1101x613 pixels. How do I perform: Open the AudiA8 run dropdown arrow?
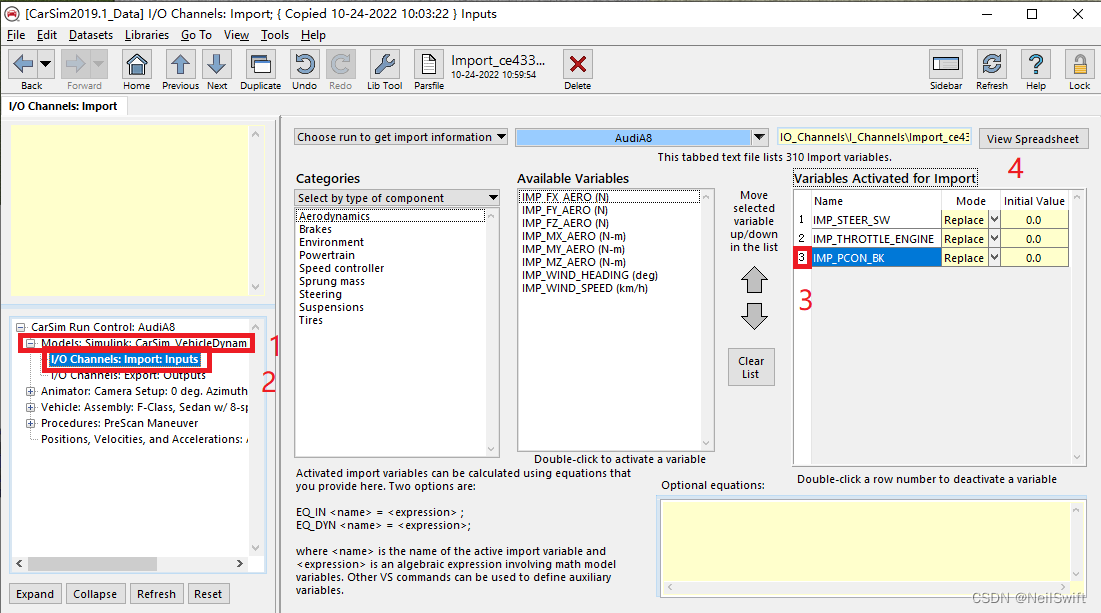[759, 138]
